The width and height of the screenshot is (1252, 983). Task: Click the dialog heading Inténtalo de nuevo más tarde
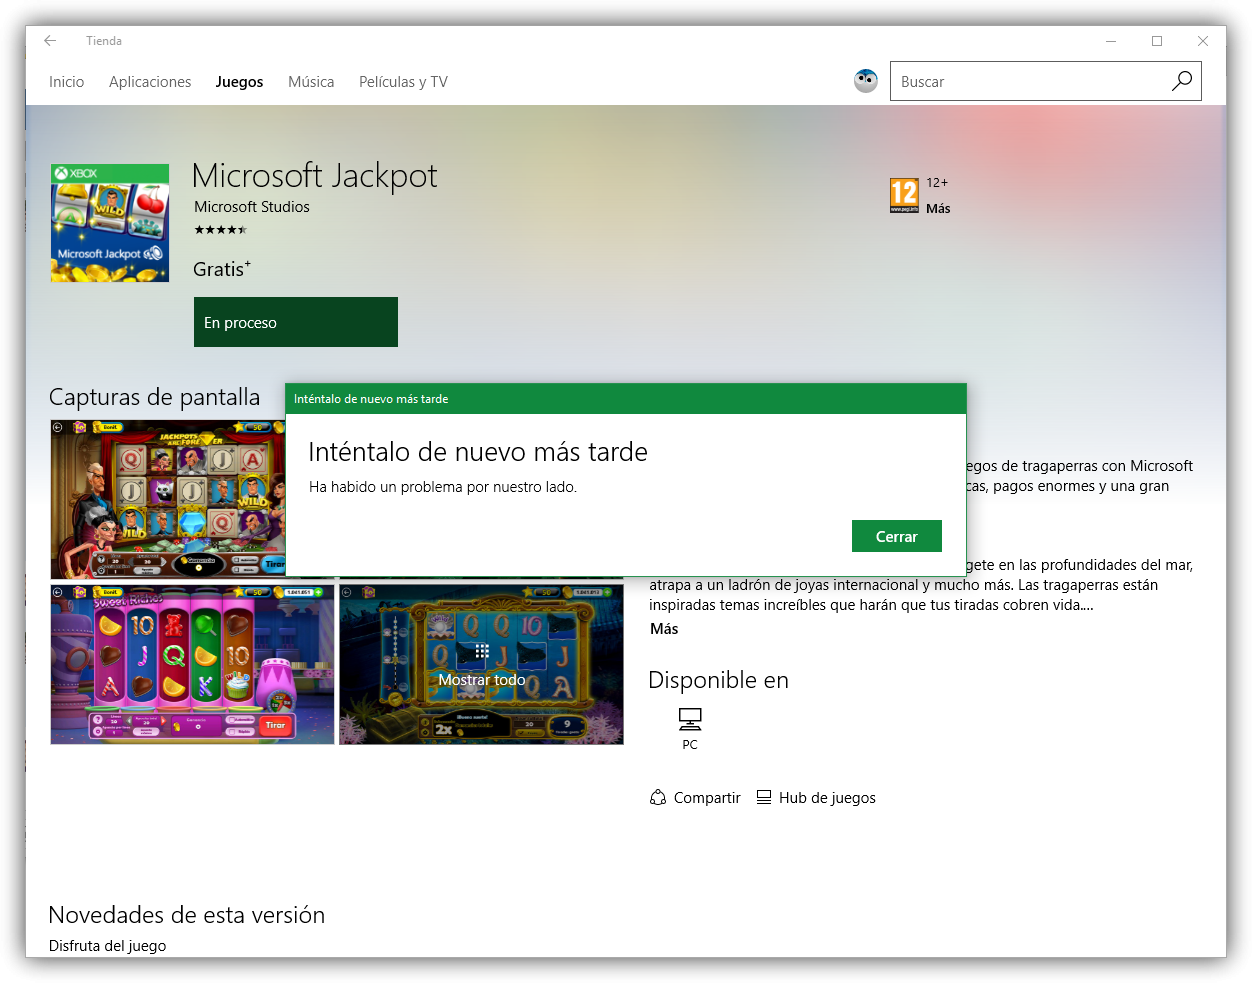[478, 452]
